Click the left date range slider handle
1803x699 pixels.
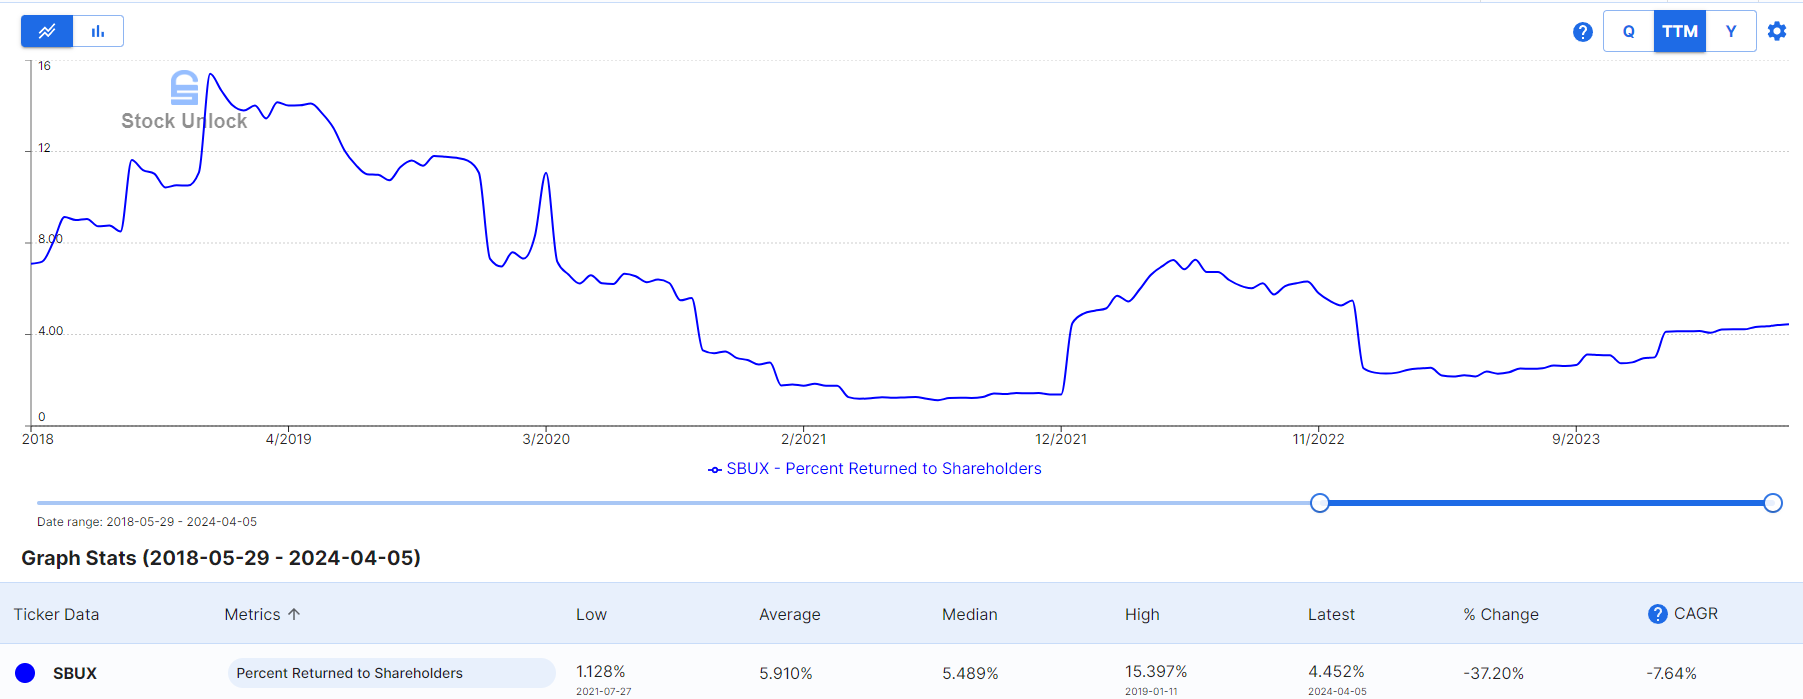coord(1320,503)
